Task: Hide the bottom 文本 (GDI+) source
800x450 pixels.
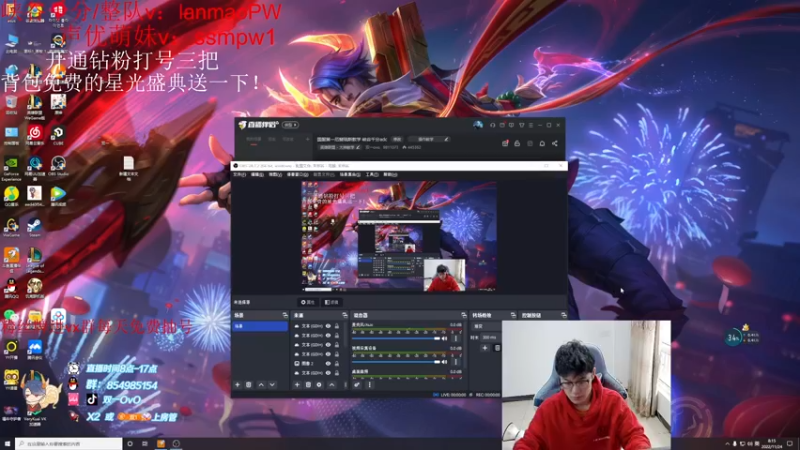Action: pyautogui.click(x=328, y=373)
